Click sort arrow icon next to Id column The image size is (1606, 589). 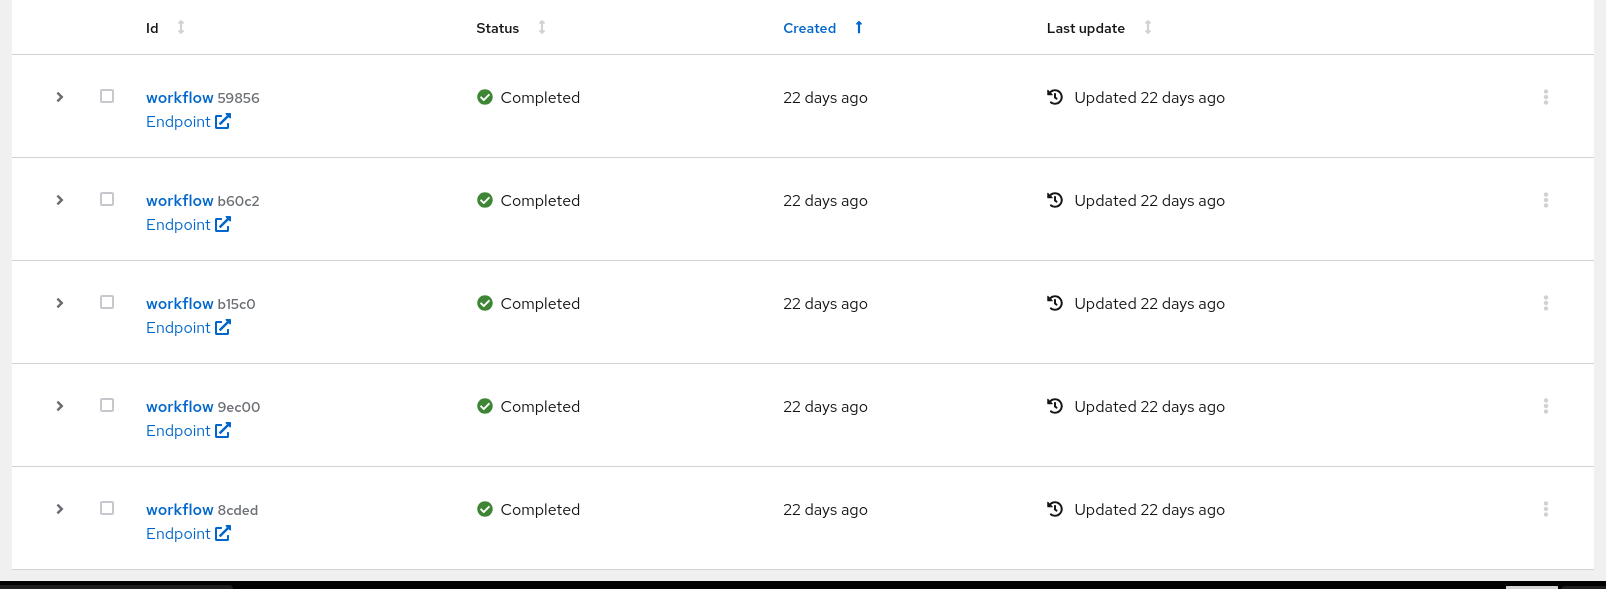click(181, 27)
